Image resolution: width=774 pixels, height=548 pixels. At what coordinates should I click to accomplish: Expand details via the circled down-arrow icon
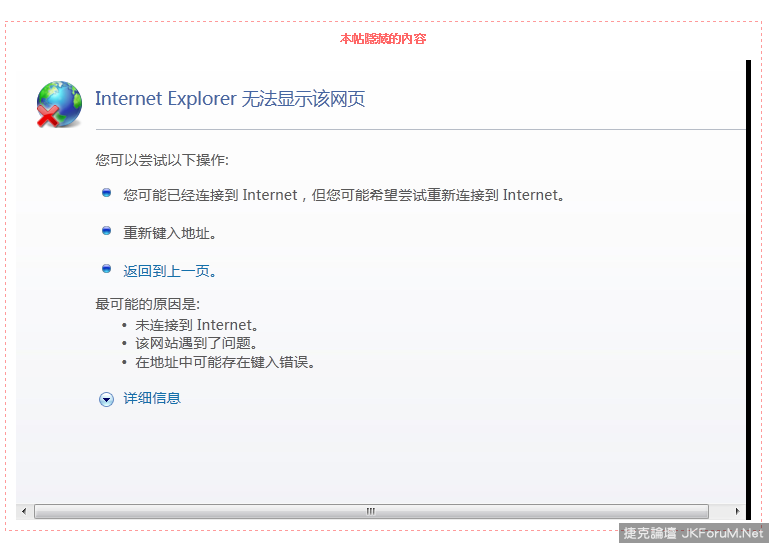(x=106, y=399)
